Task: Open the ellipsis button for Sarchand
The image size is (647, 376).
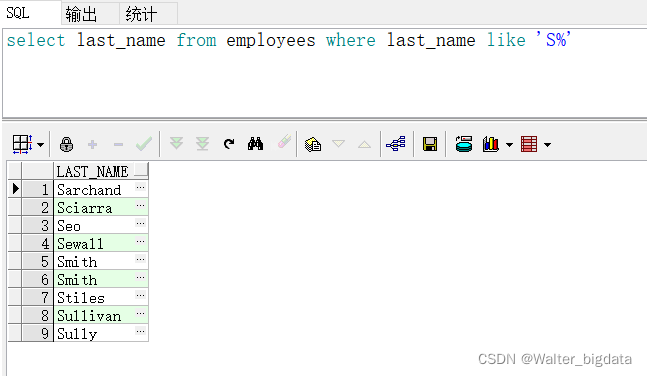Action: click(141, 188)
